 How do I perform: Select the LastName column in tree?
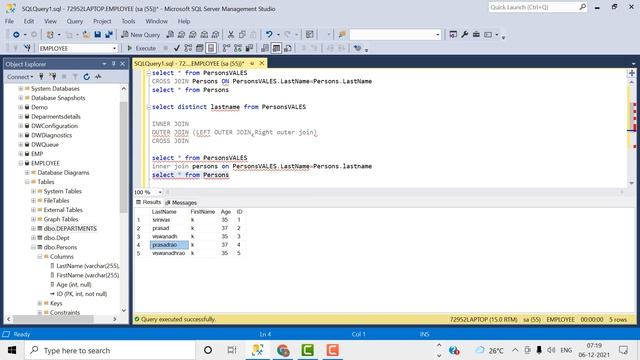click(88, 266)
